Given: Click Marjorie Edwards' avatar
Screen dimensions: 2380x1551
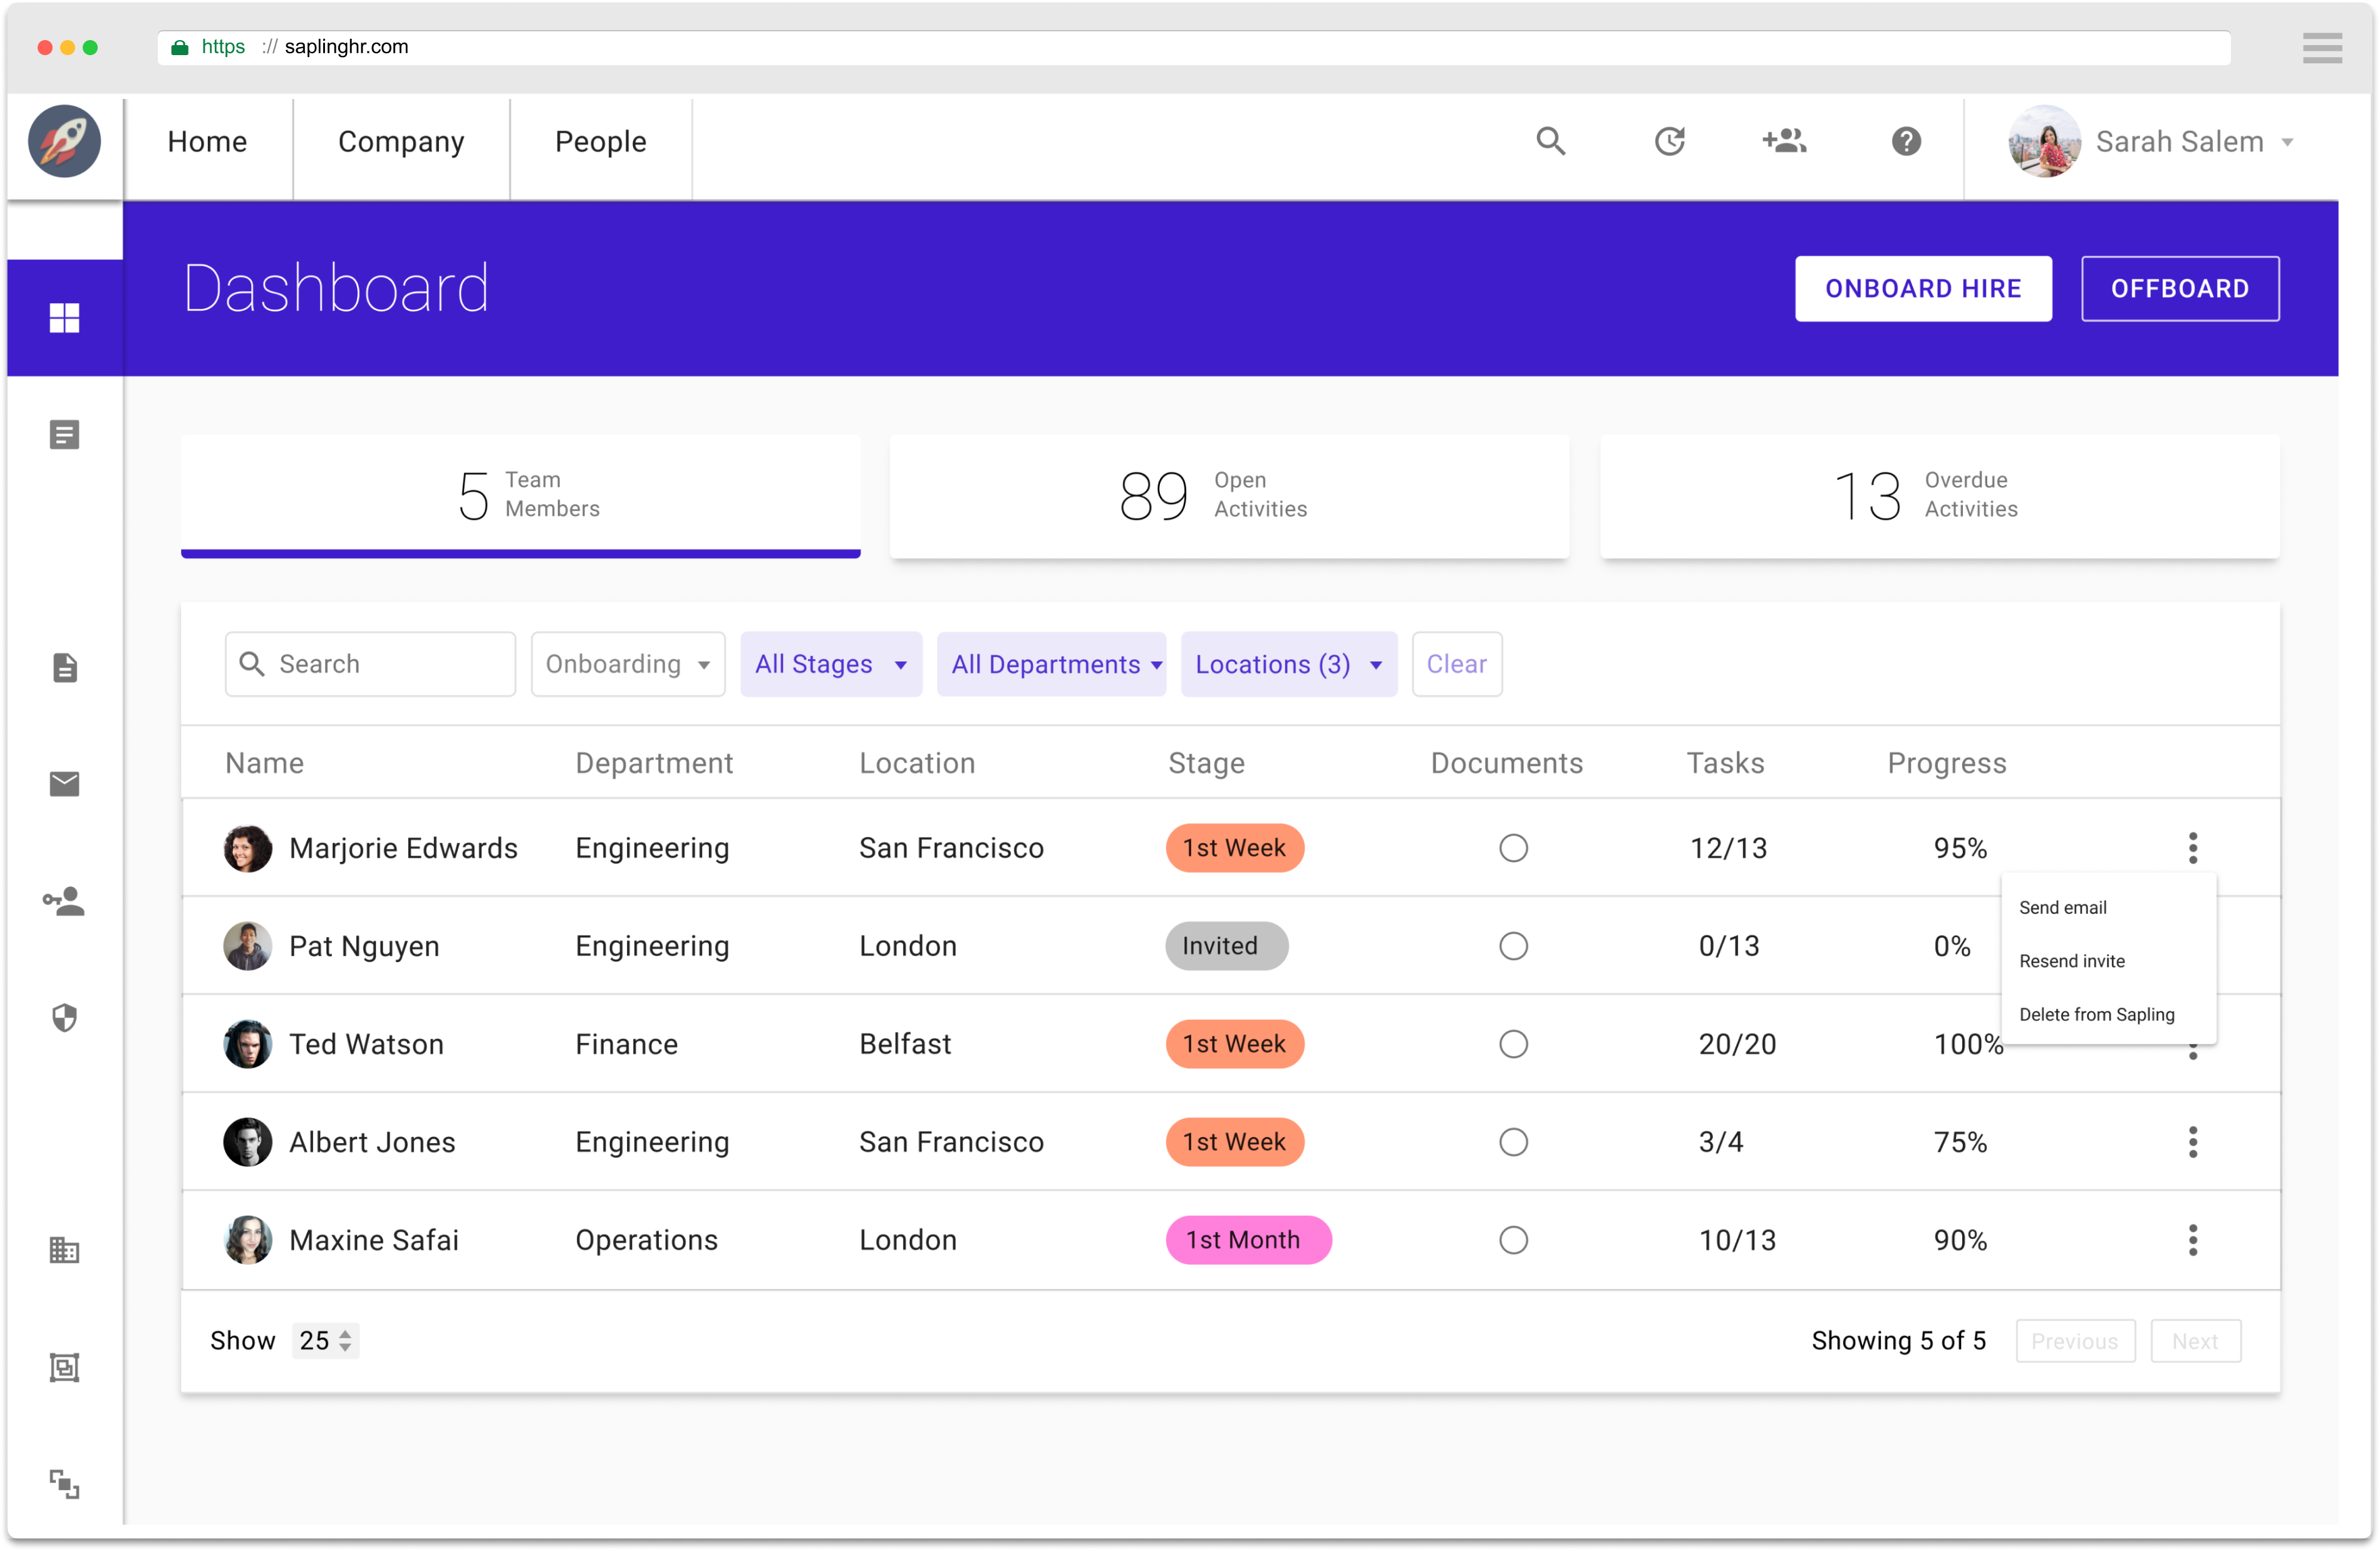Looking at the screenshot, I should (248, 848).
